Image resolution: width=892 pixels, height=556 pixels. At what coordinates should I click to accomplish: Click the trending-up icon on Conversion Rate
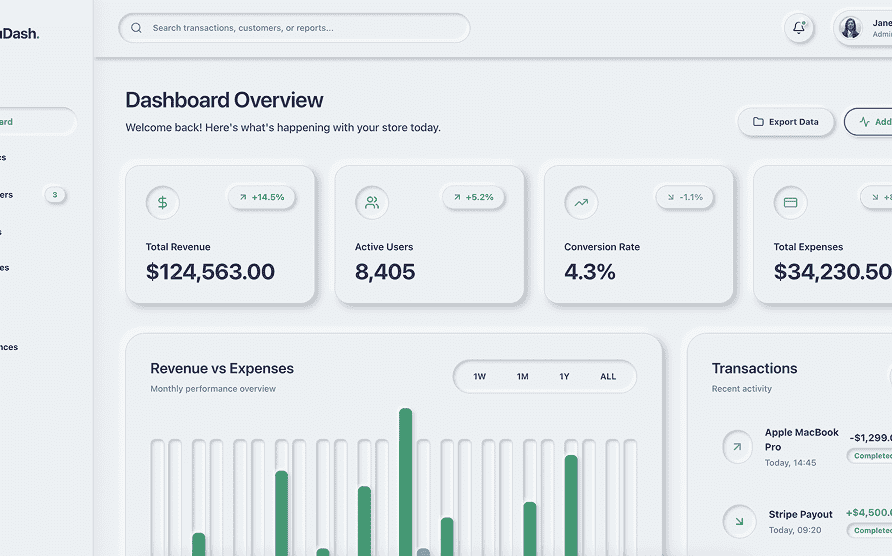(581, 203)
